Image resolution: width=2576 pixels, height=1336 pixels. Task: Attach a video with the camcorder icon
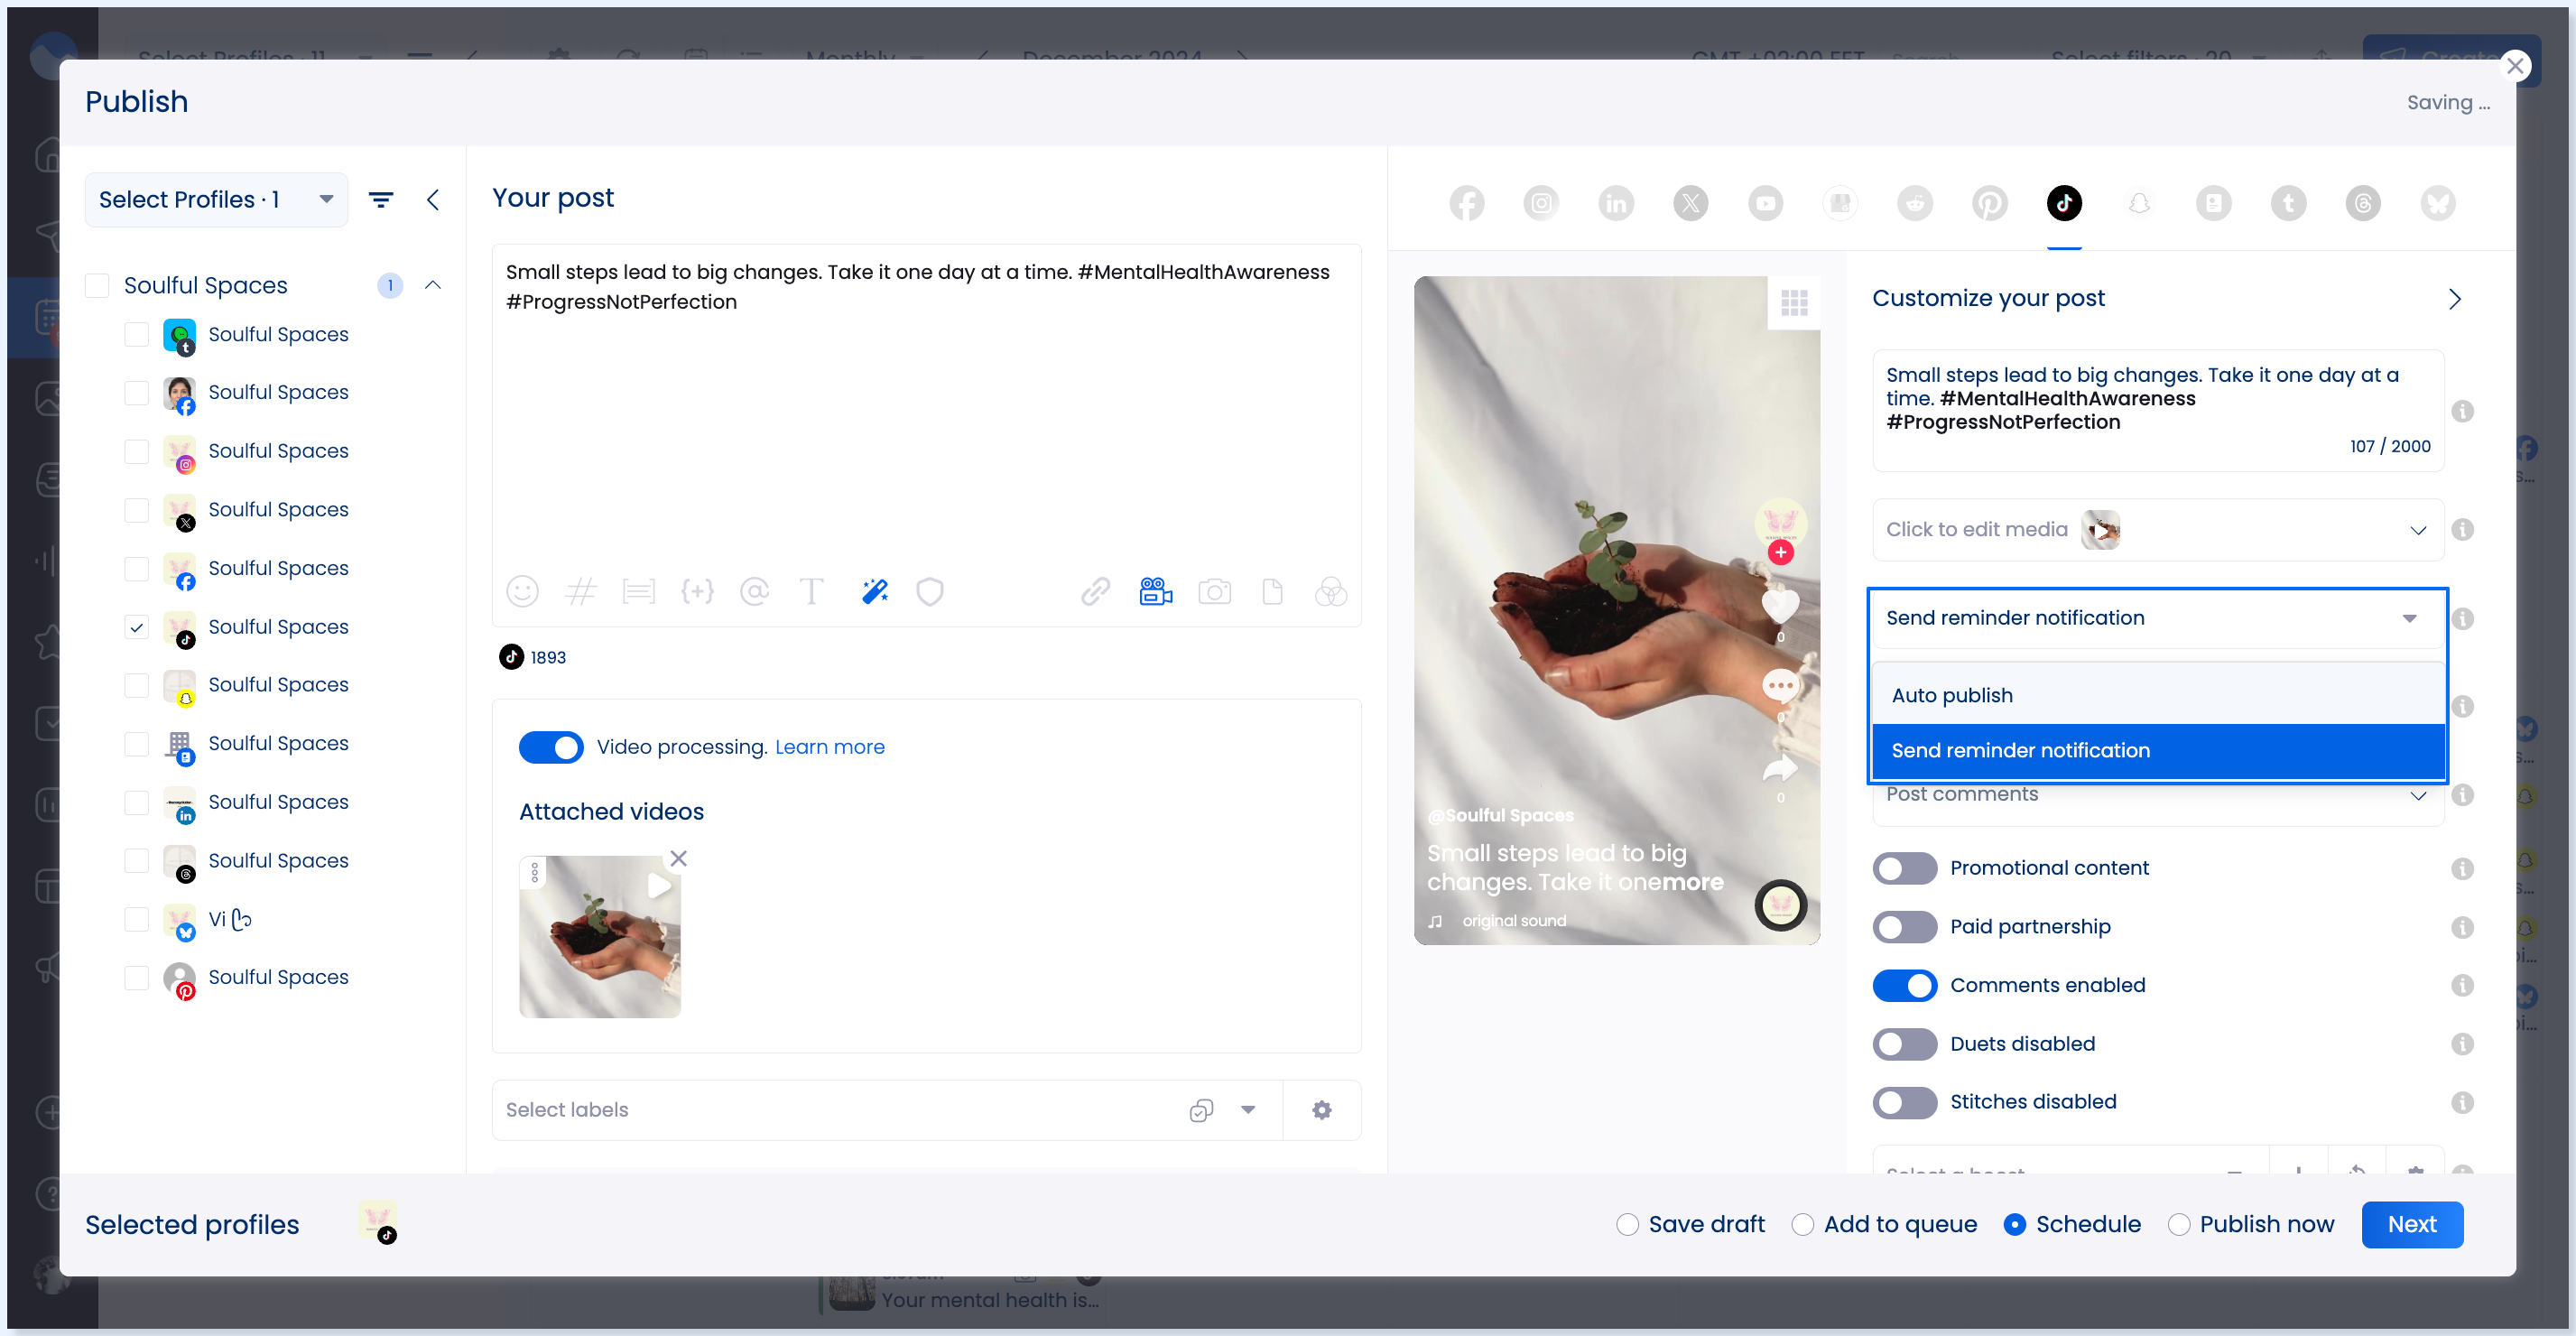pos(1156,592)
